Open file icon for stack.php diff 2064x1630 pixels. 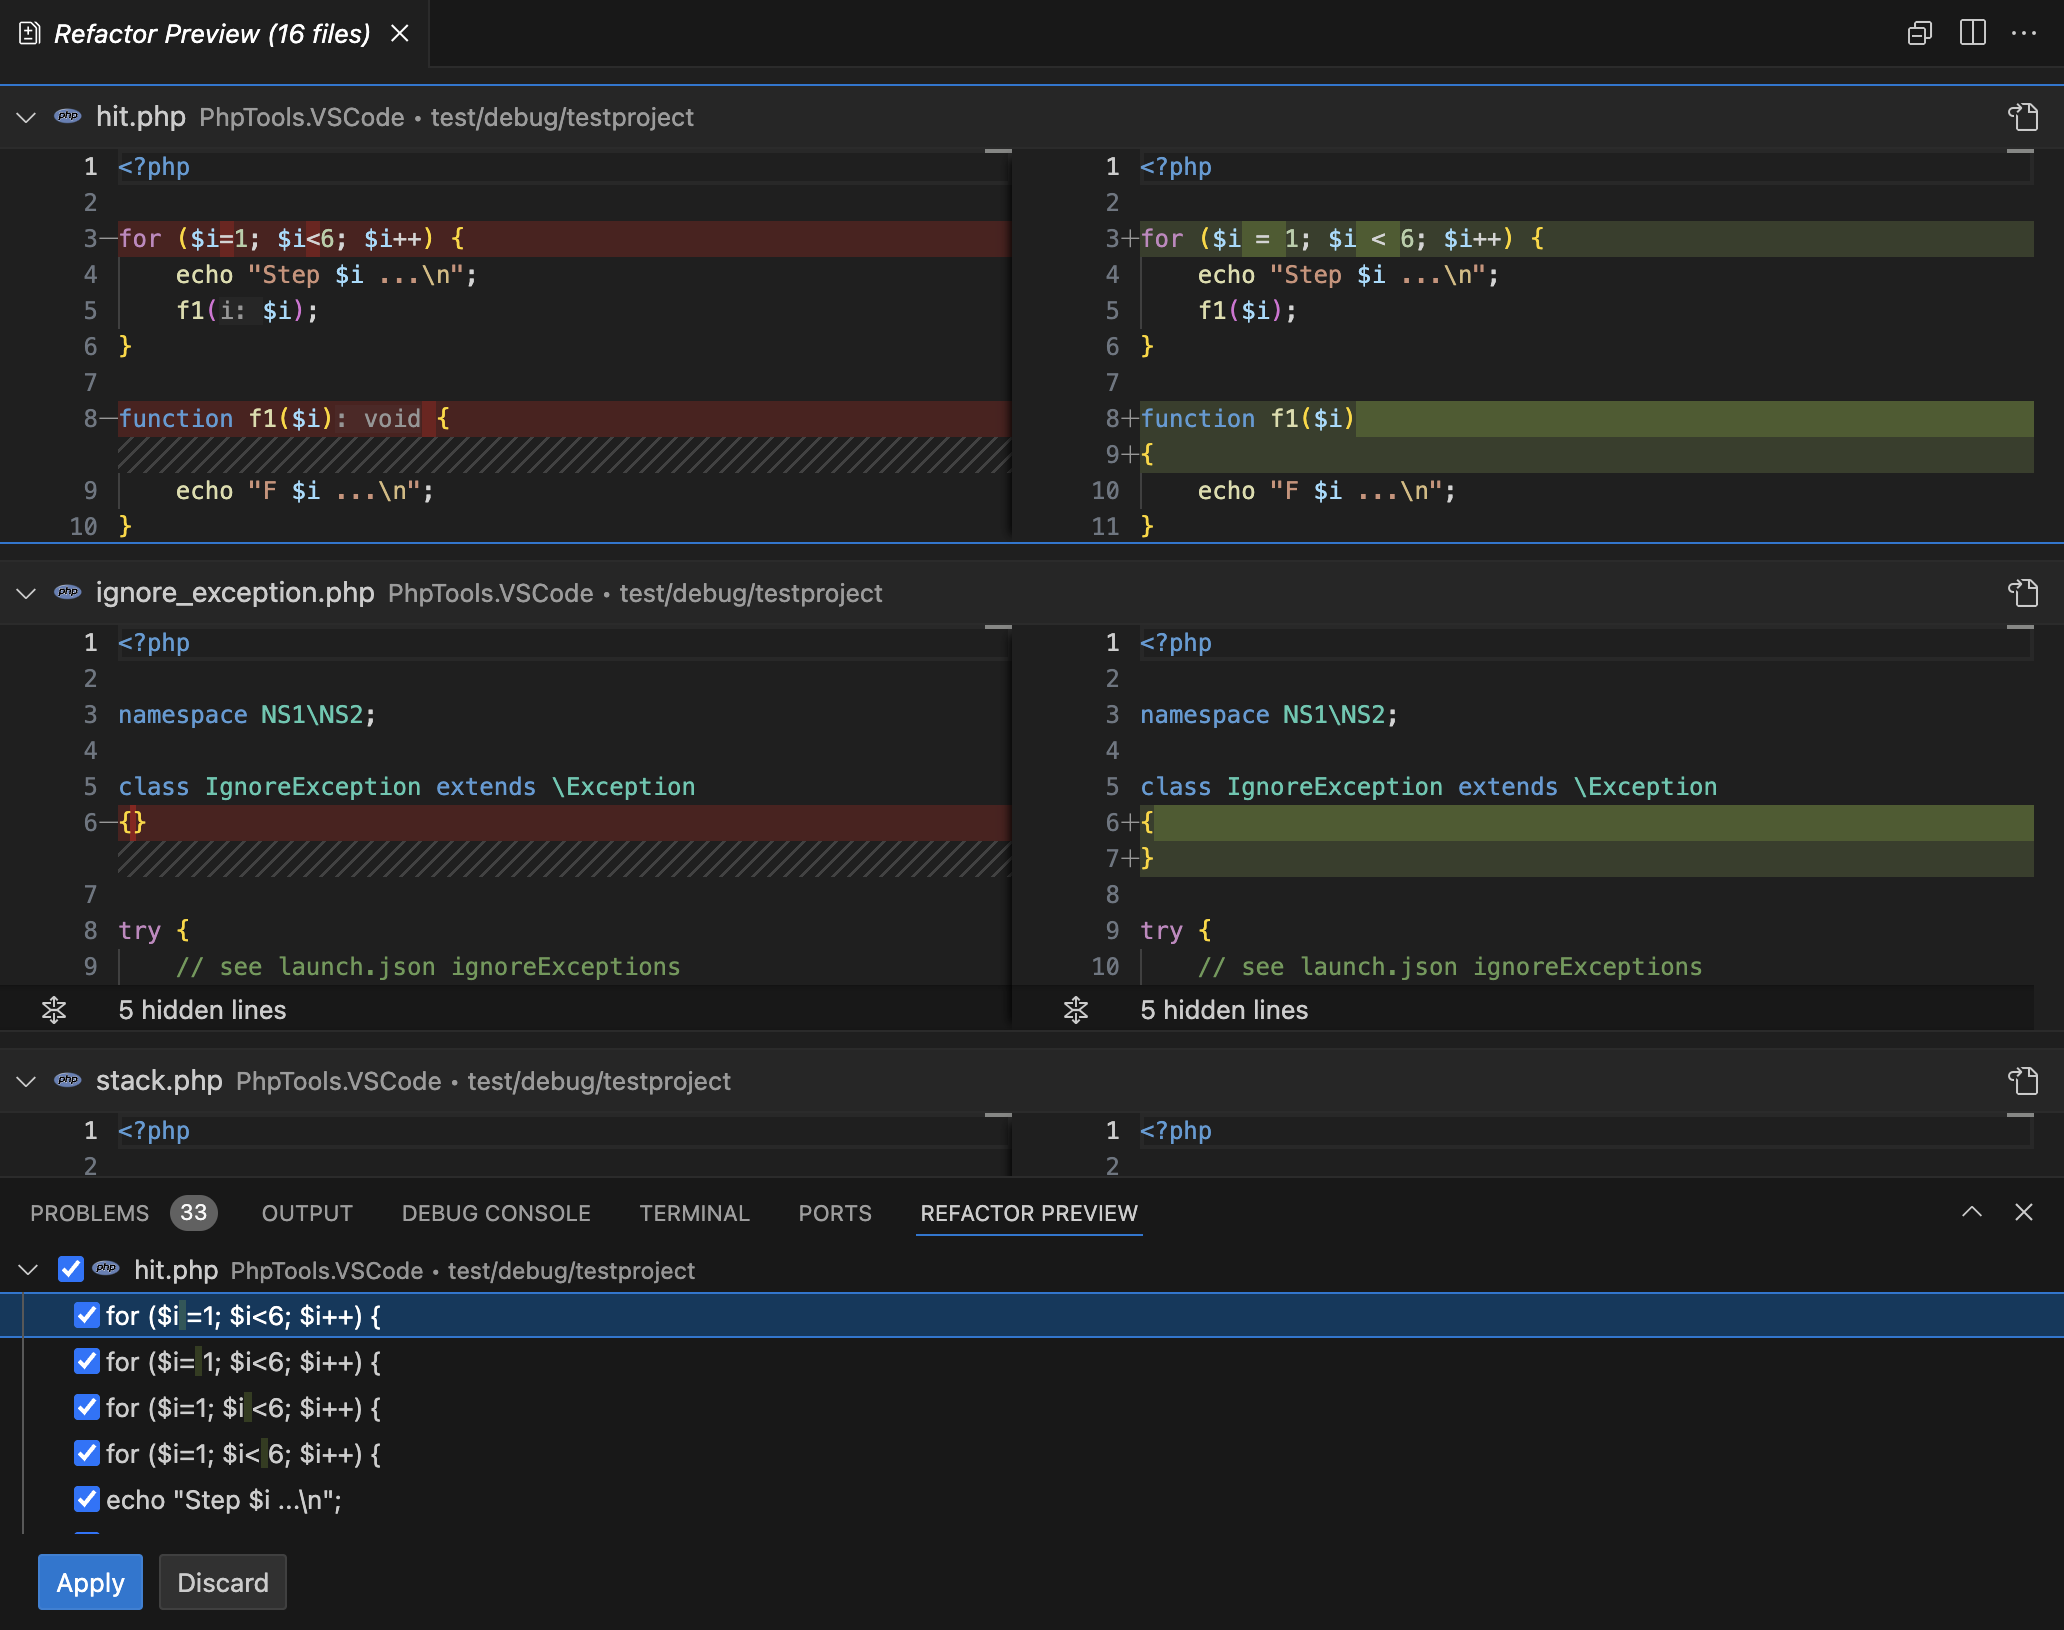pyautogui.click(x=2023, y=1081)
